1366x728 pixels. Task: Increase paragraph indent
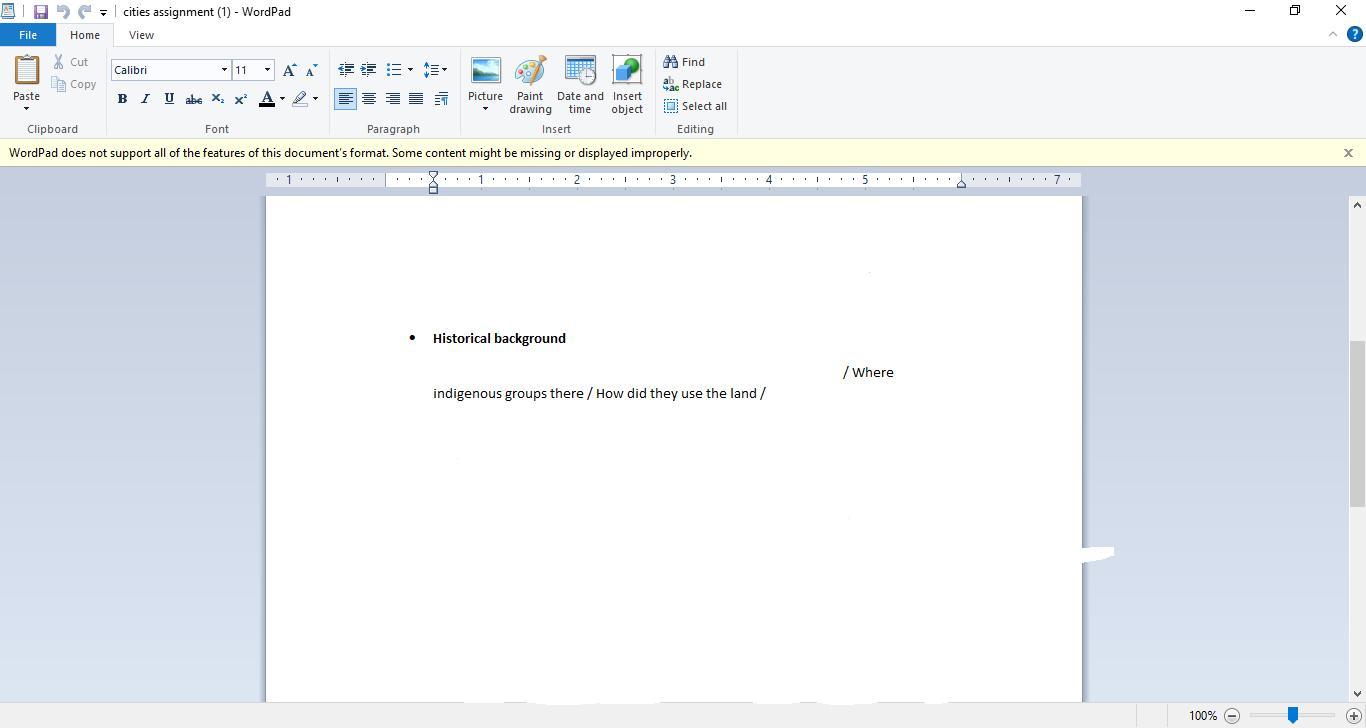tap(369, 70)
